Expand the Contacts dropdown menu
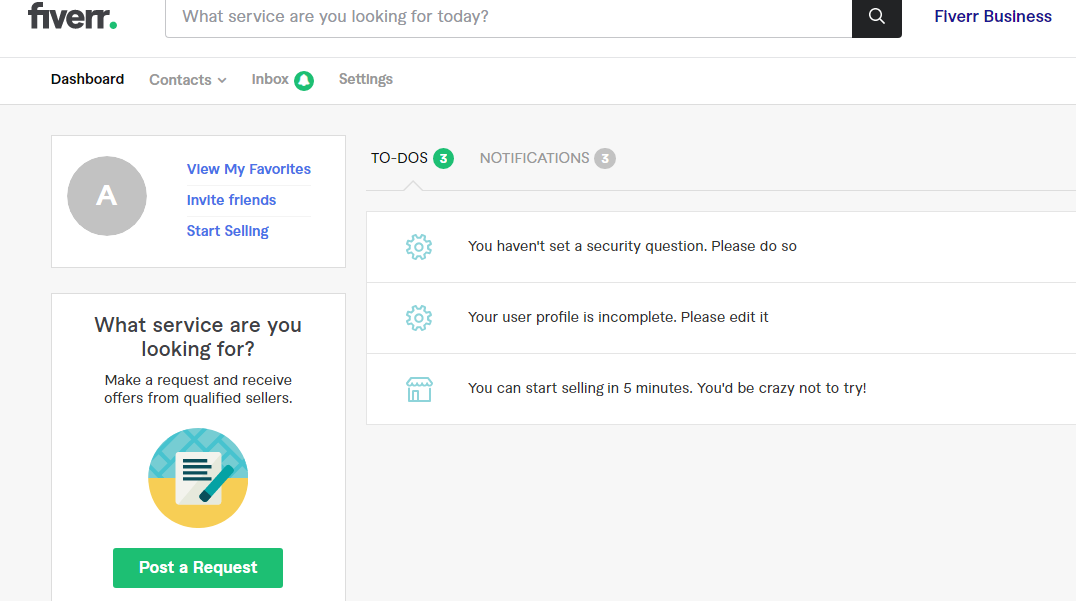Image resolution: width=1076 pixels, height=601 pixels. click(187, 80)
